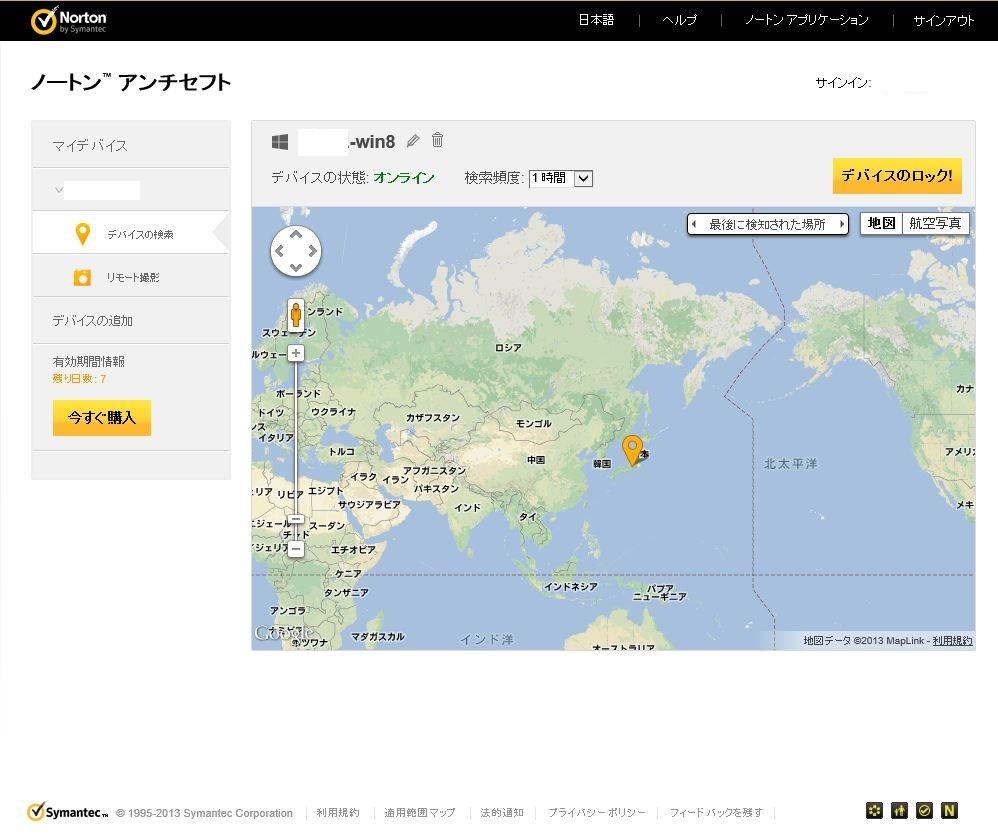This screenshot has width=998, height=837.
Task: Open the footer 利用規約 link
Action: 338,813
